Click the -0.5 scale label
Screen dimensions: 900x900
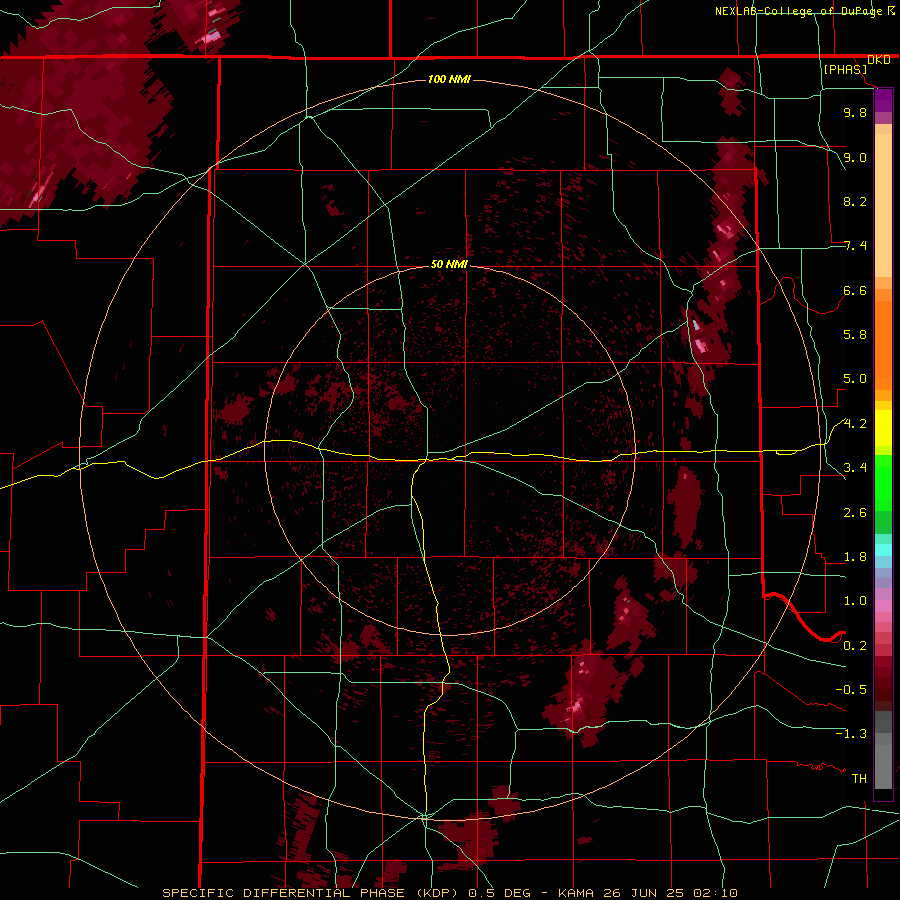click(851, 690)
